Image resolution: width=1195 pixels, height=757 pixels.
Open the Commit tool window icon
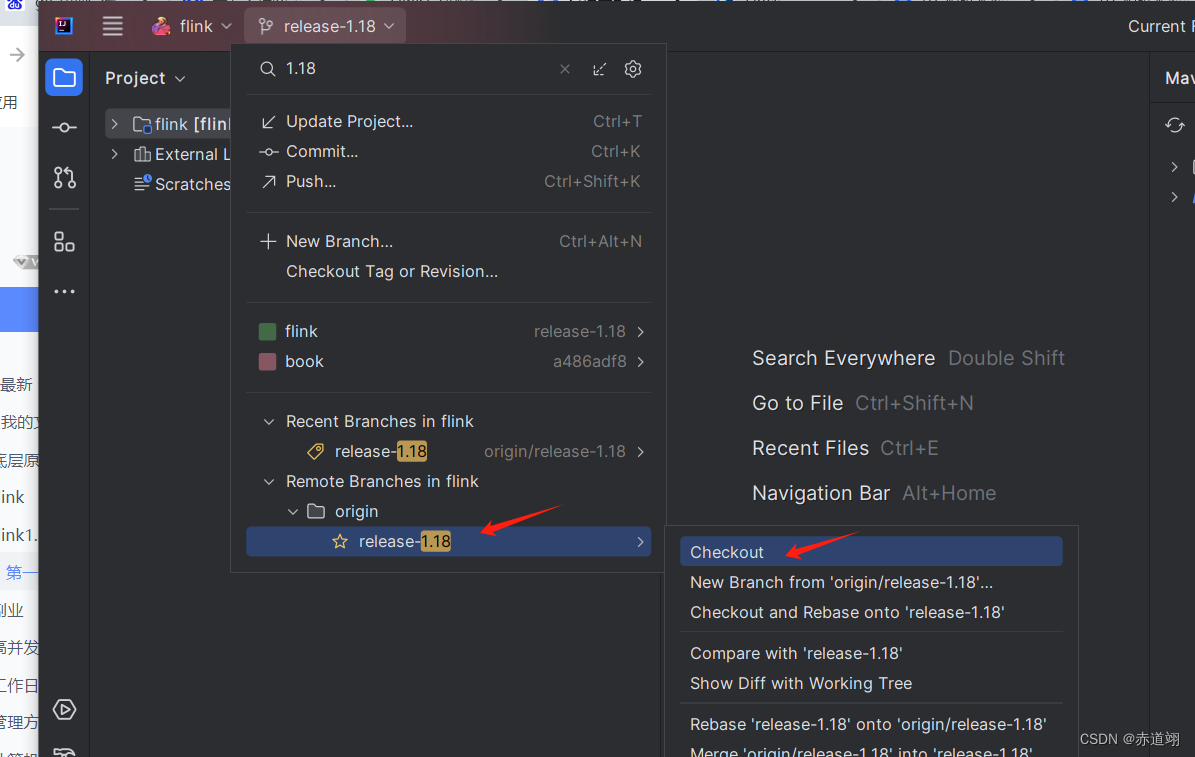pos(64,127)
